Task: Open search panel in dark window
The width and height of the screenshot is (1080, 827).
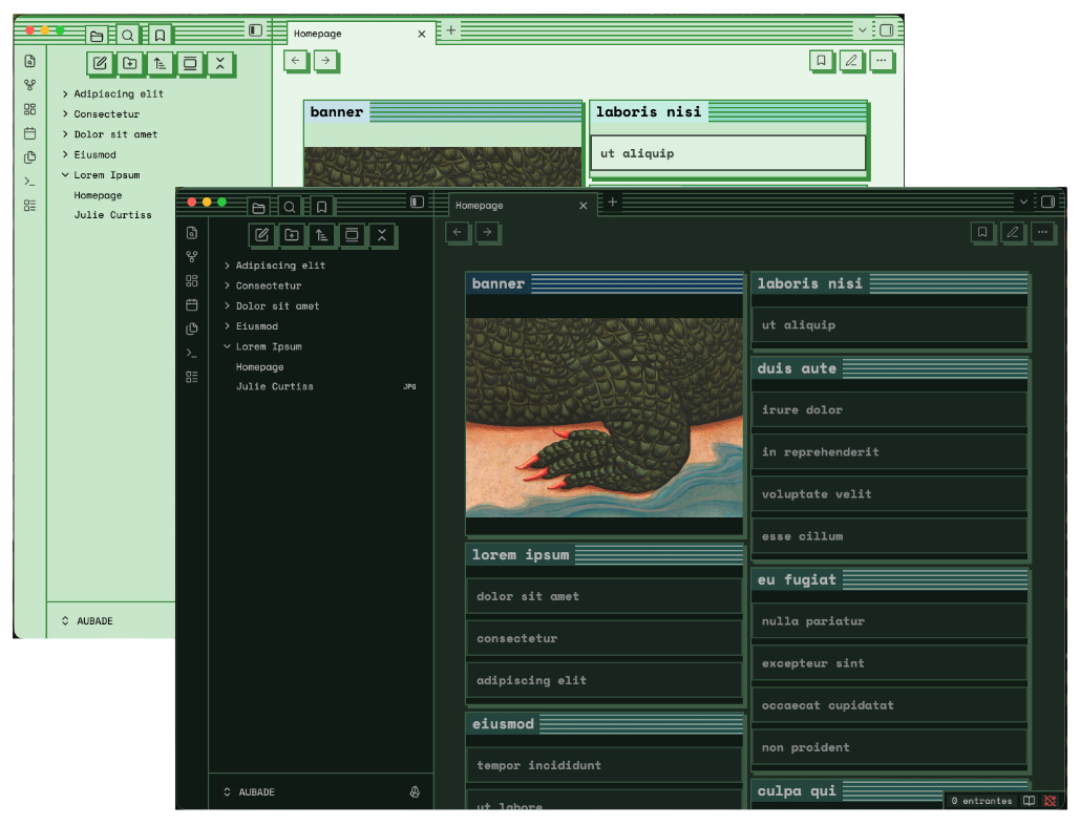Action: point(290,207)
